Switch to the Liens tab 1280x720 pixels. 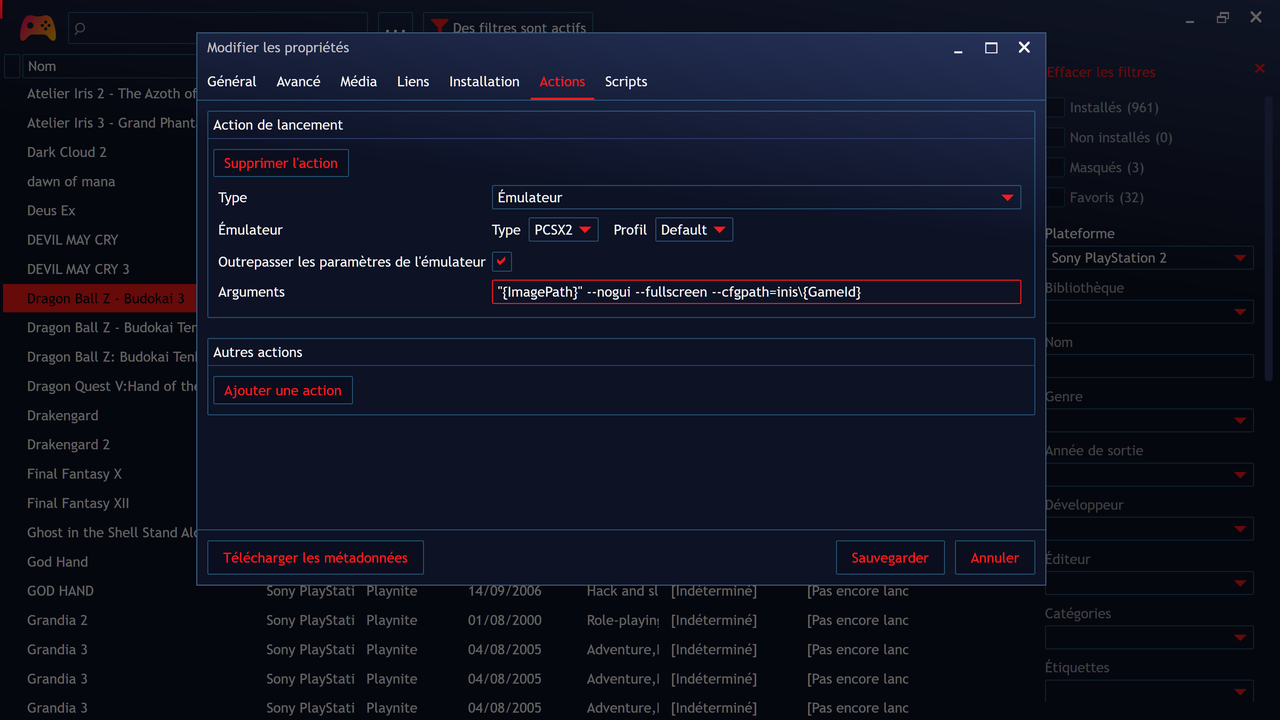pos(413,82)
